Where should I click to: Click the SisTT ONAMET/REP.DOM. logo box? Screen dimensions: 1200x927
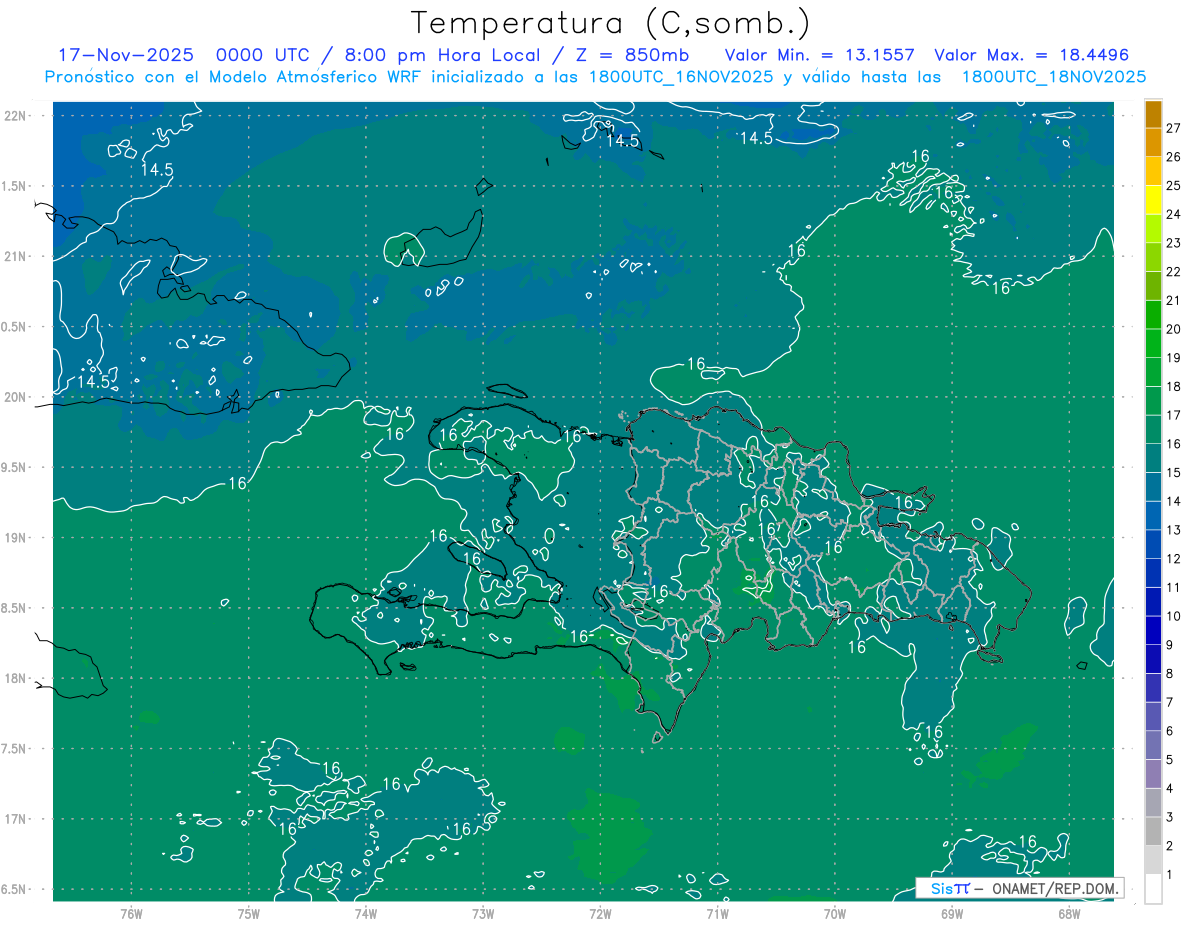click(x=1019, y=888)
